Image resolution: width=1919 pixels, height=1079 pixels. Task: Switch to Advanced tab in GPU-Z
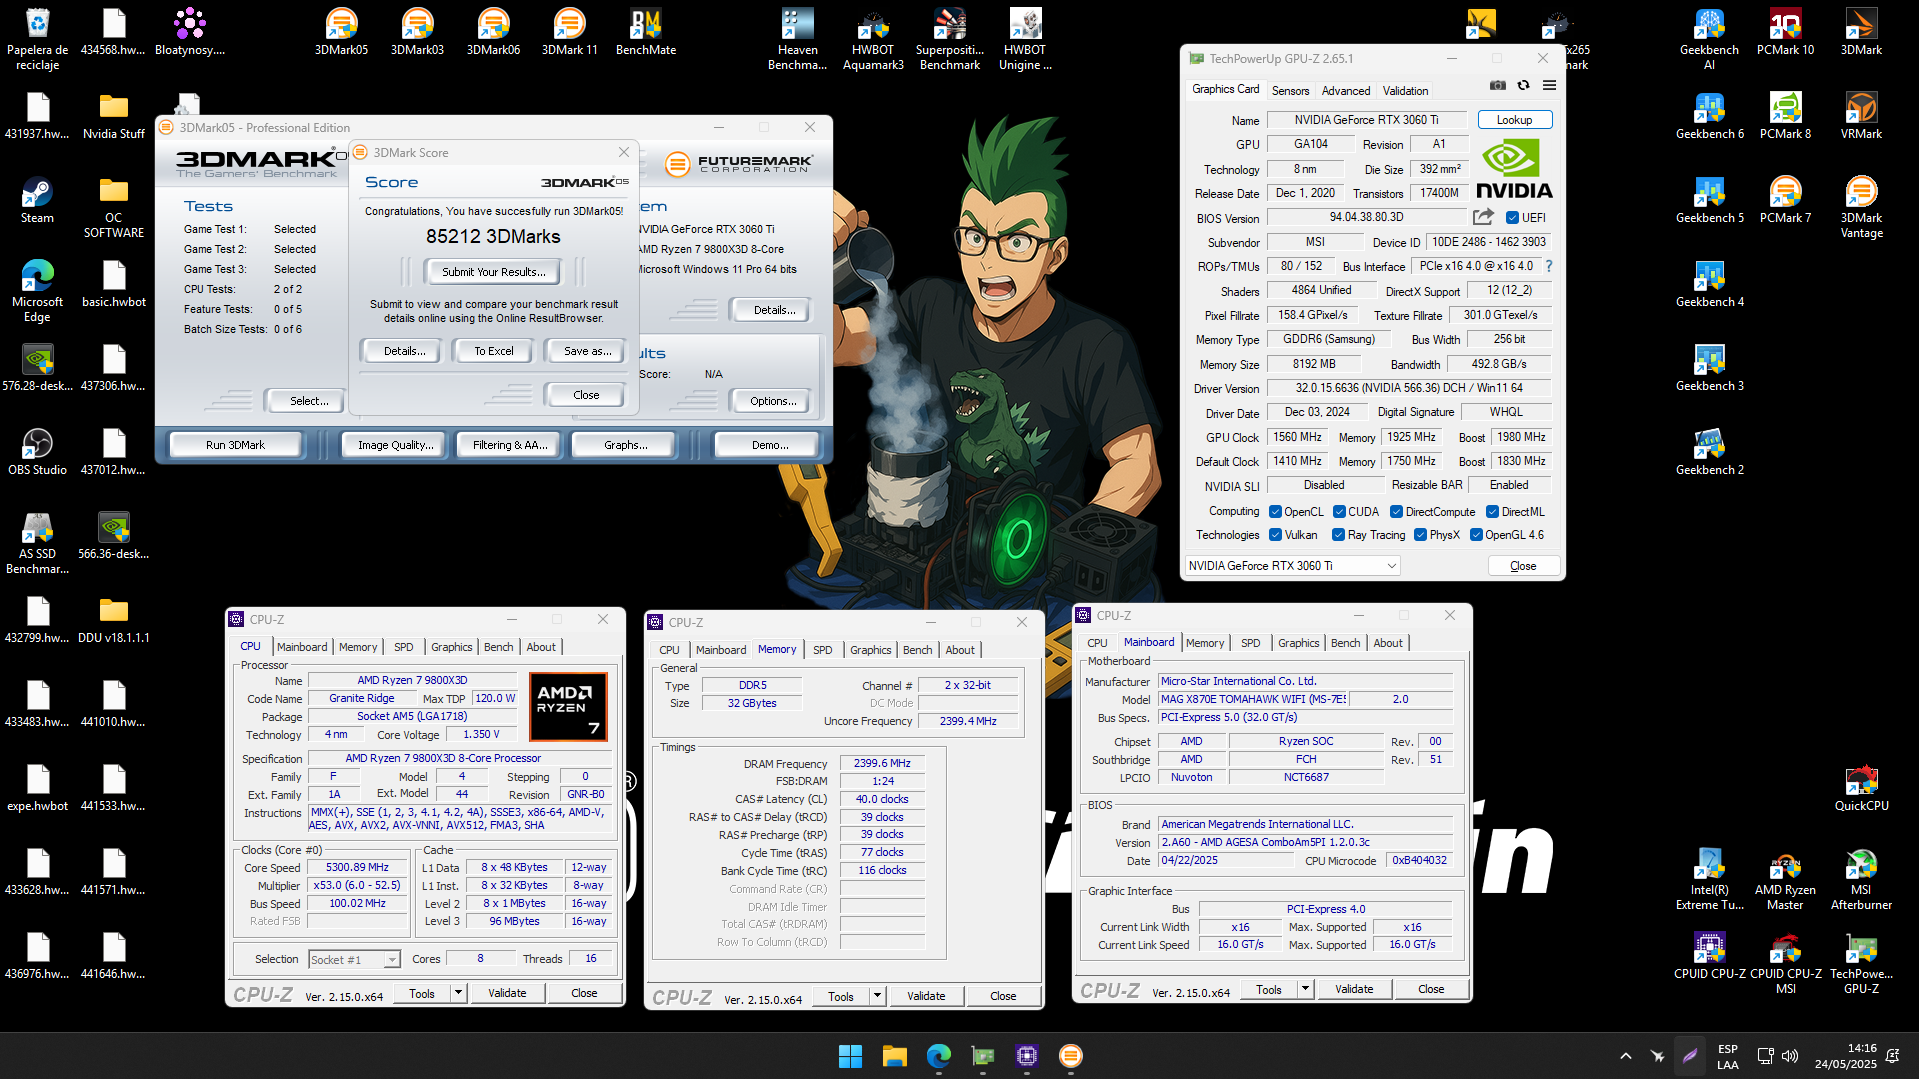coord(1346,90)
